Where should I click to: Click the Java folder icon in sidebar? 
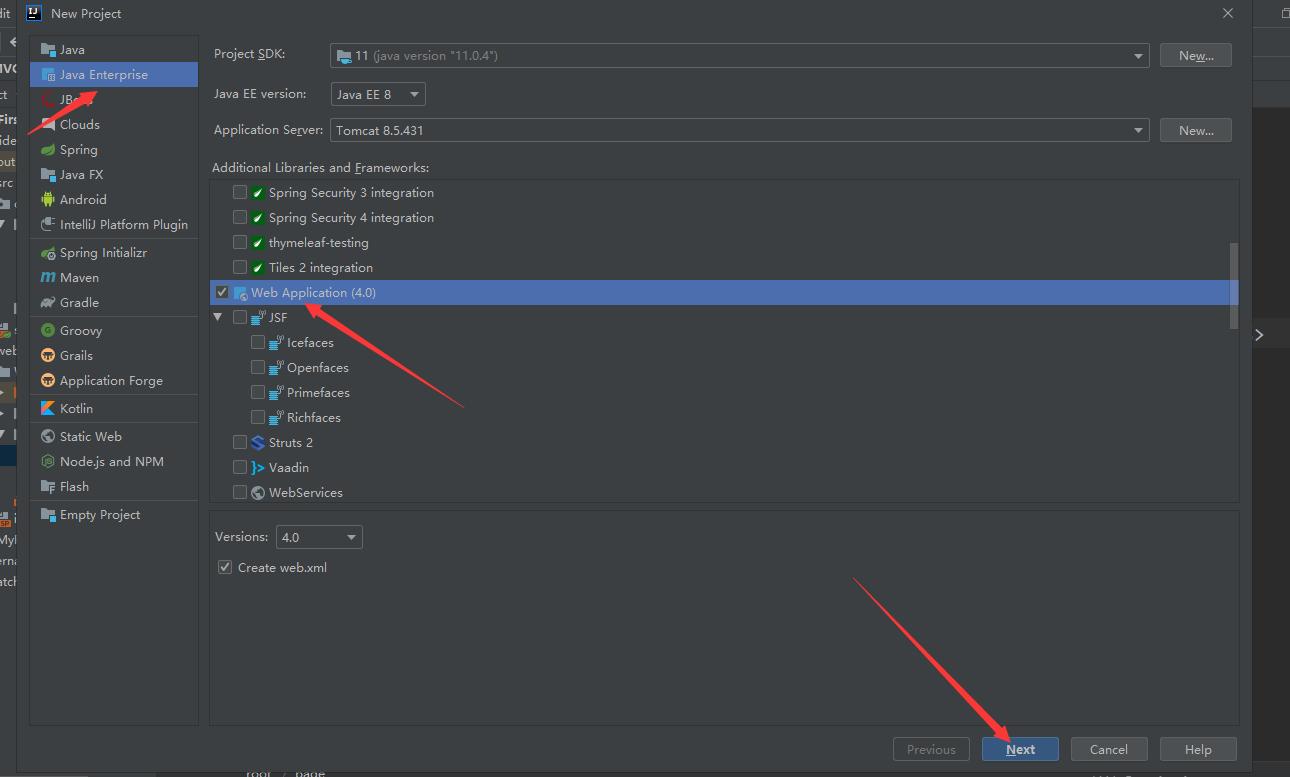(48, 49)
